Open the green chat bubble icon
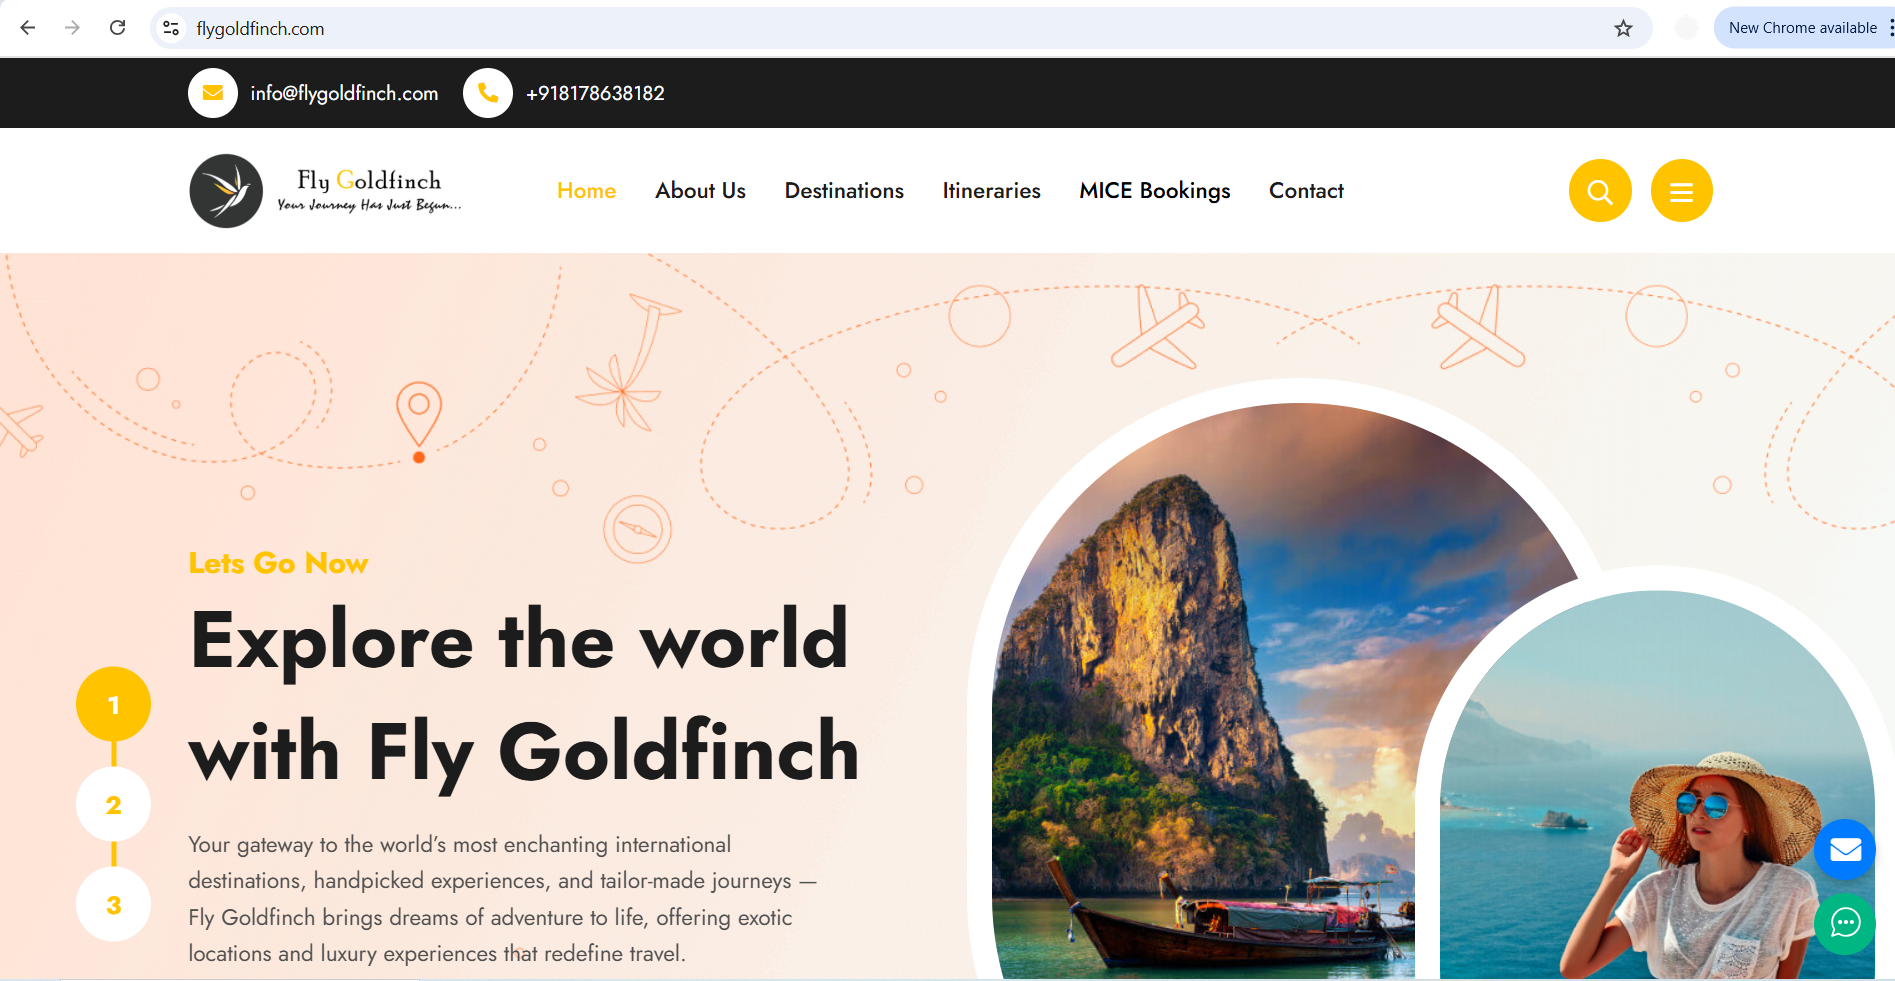 pos(1845,922)
